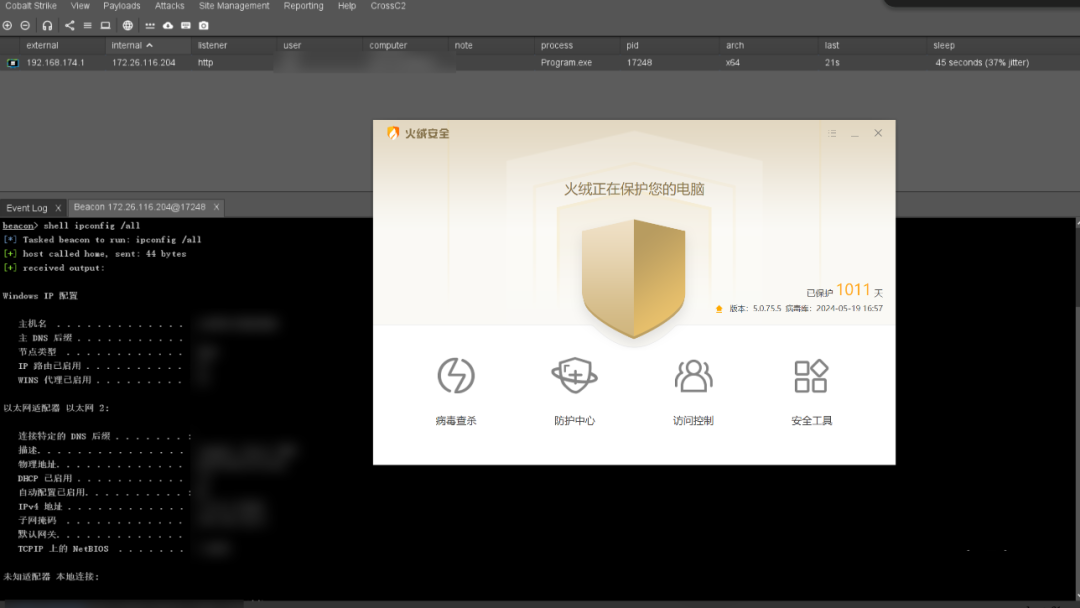Viewport: 1080px width, 608px height.
Task: Switch to Beacon 172.26.116.204@17248 tab
Action: [x=139, y=207]
